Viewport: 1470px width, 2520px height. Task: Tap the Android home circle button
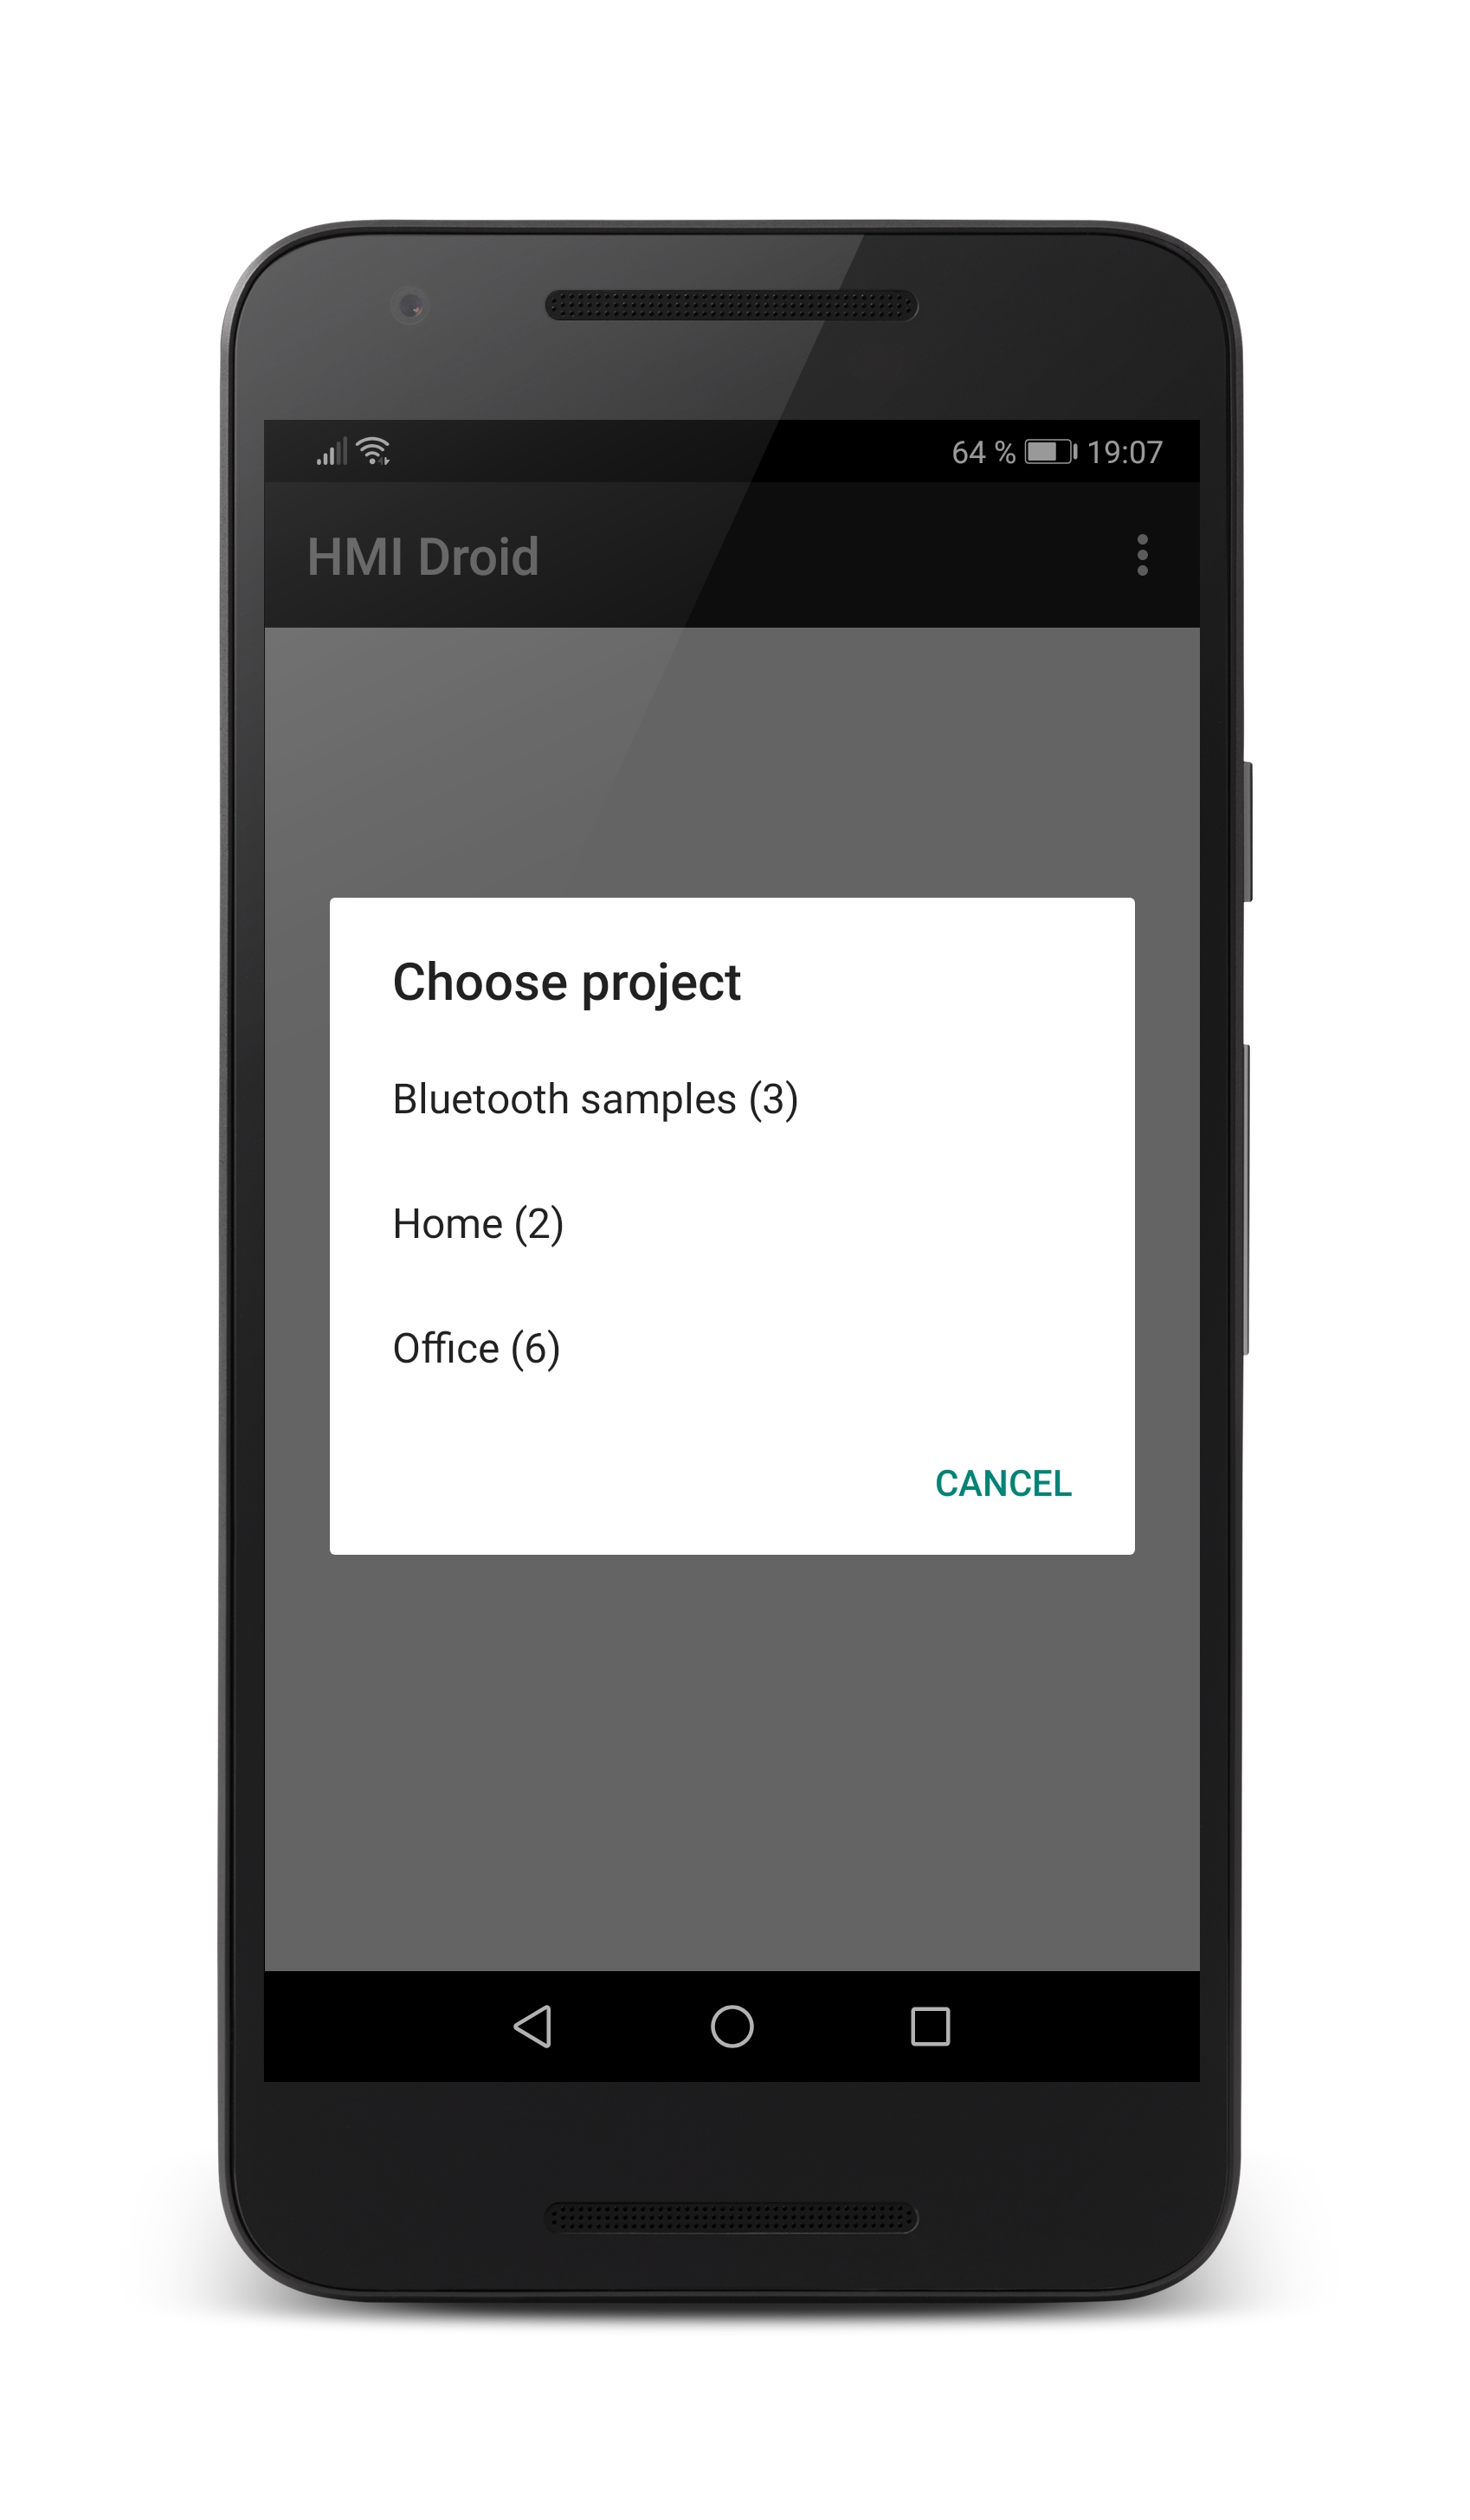pyautogui.click(x=732, y=2027)
